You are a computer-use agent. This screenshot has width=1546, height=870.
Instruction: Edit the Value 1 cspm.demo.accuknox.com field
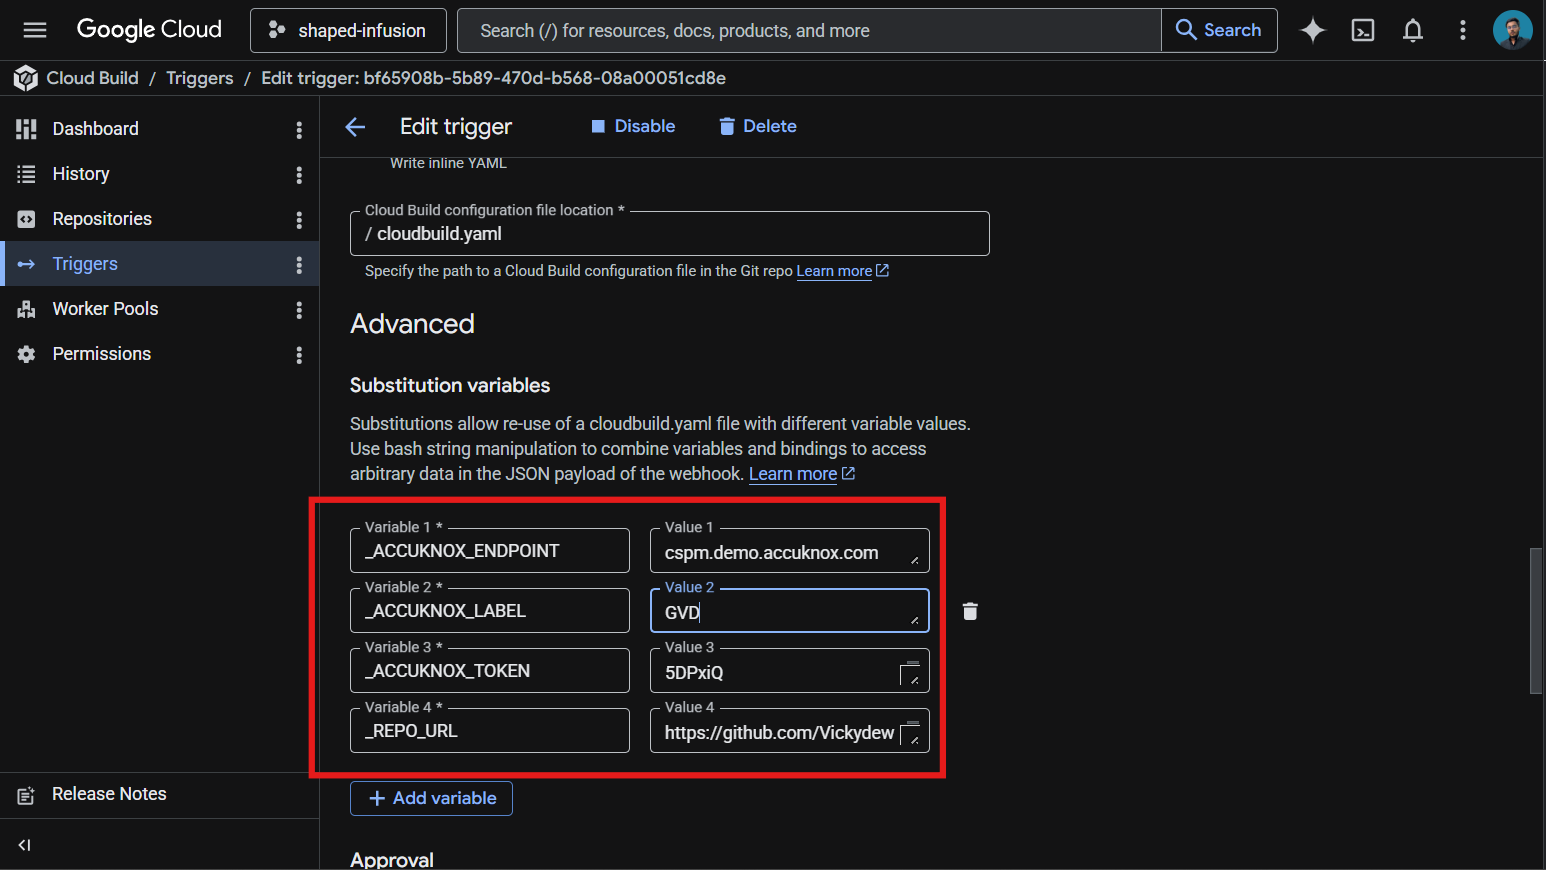coord(790,551)
